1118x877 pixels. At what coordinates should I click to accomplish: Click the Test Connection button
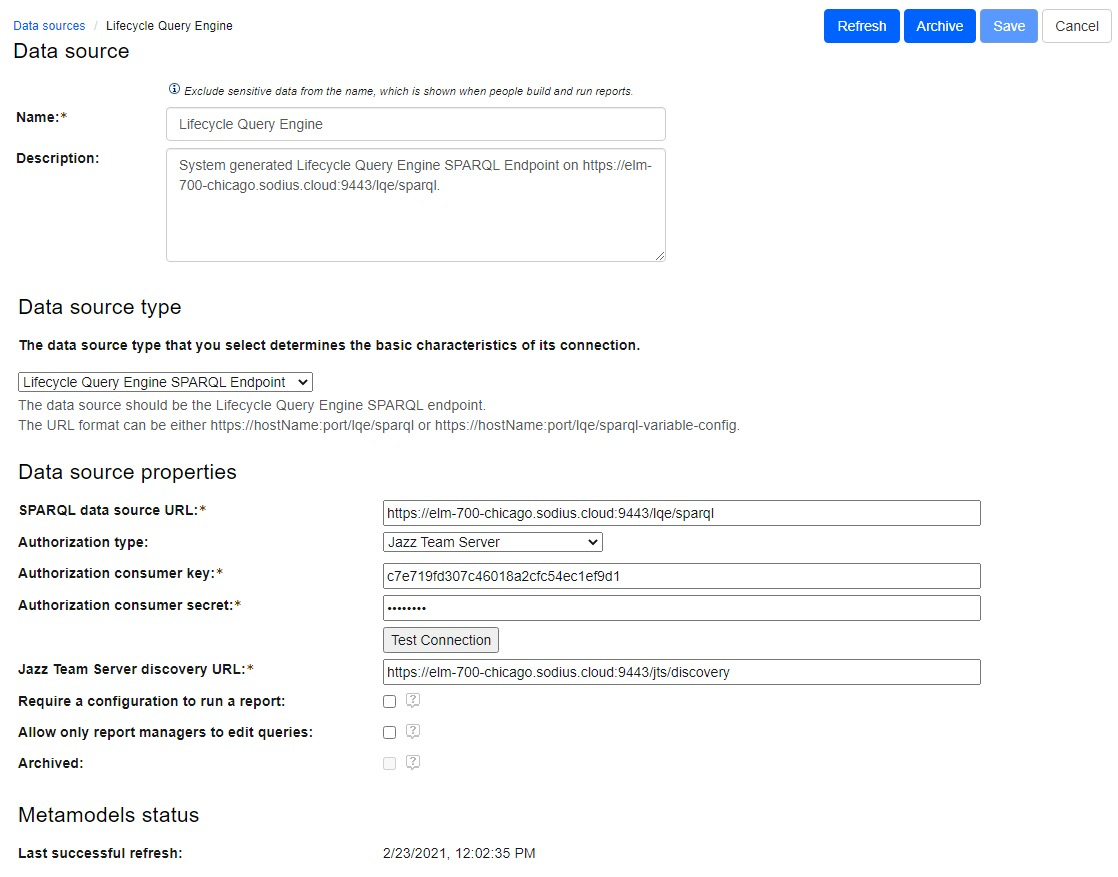click(441, 640)
